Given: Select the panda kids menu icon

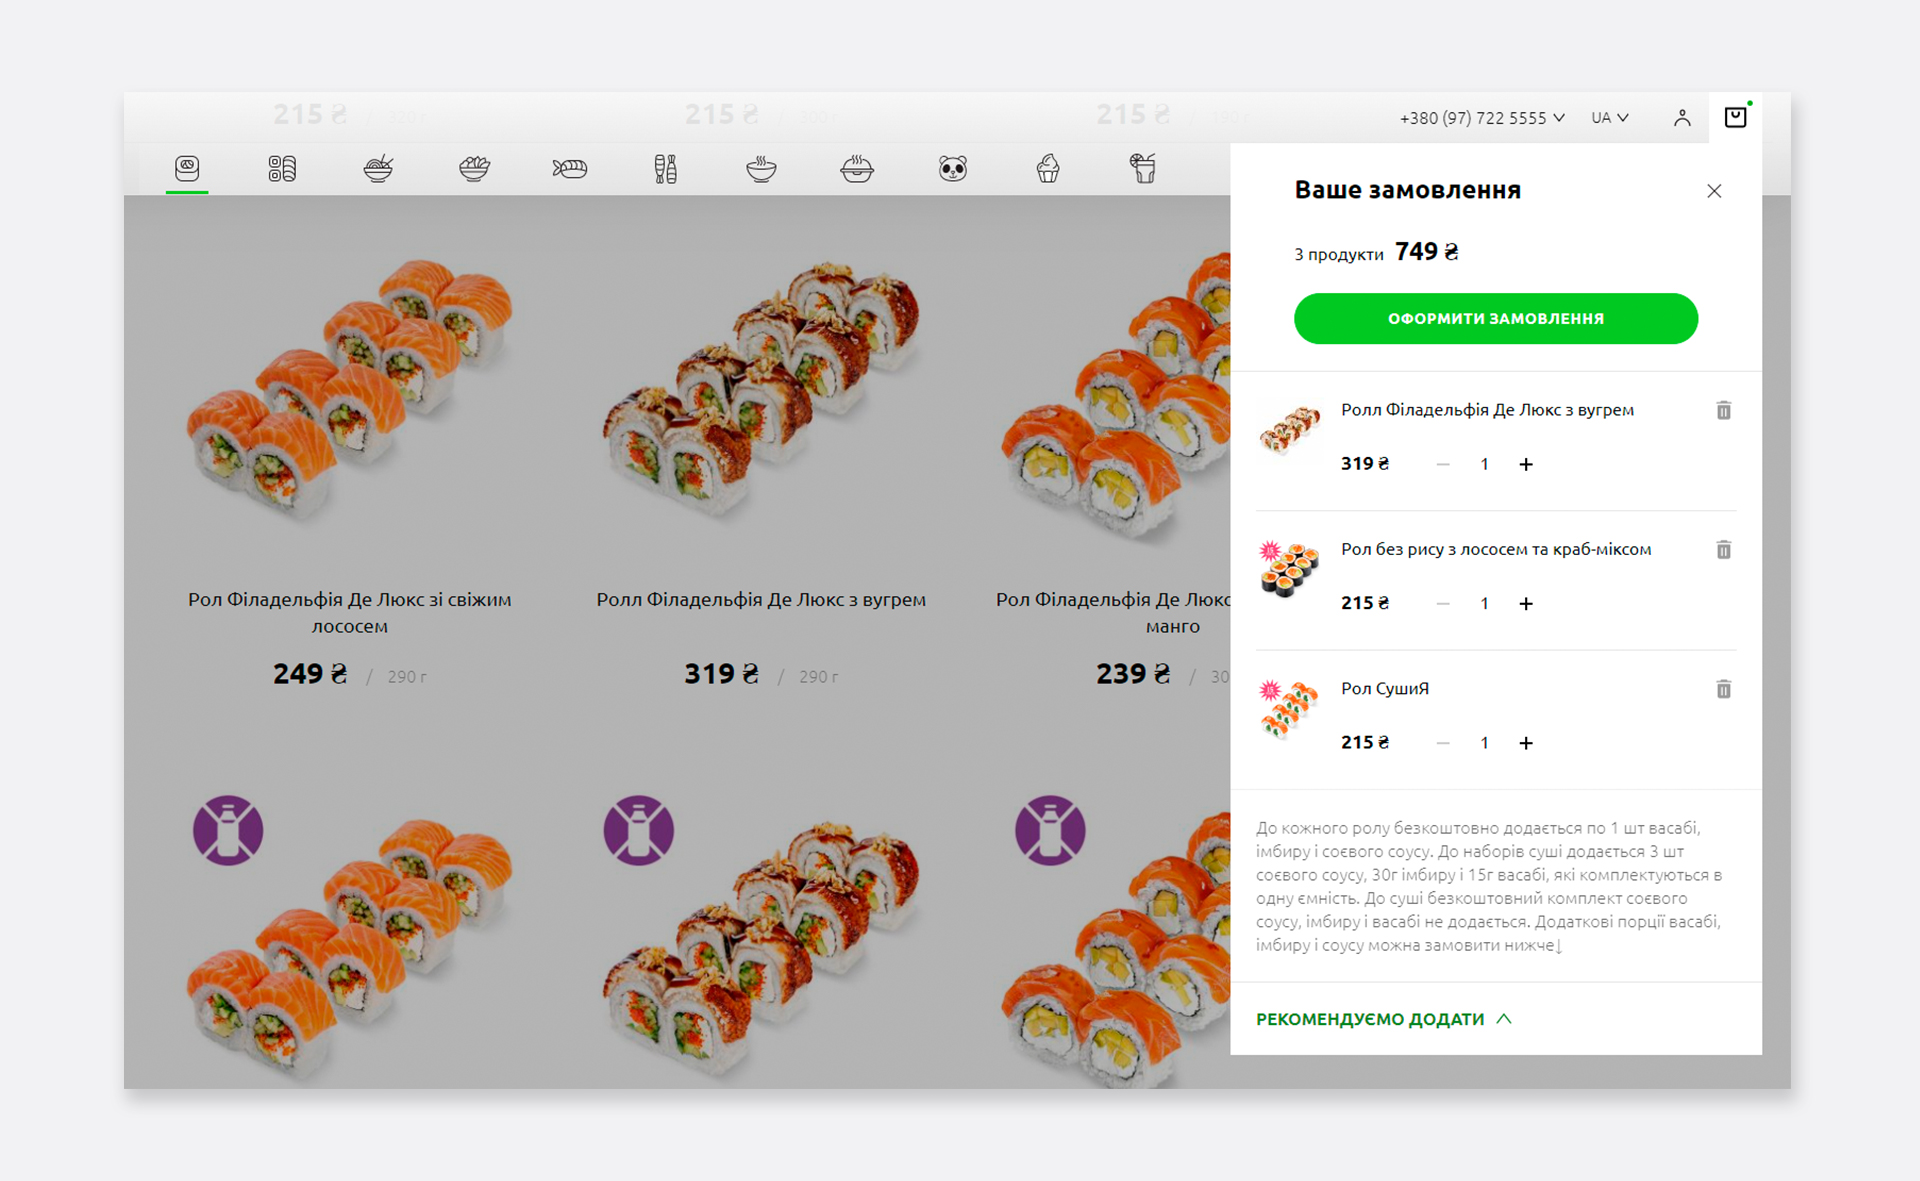Looking at the screenshot, I should [953, 168].
